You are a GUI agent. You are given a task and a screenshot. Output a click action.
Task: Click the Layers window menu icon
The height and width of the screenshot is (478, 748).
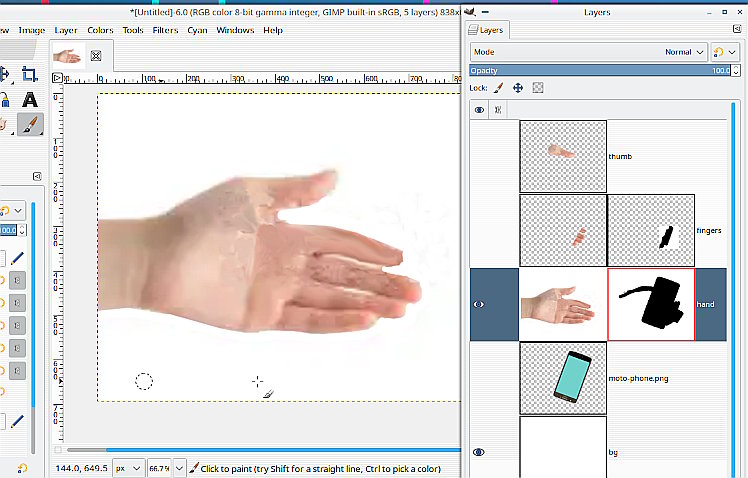click(x=470, y=12)
